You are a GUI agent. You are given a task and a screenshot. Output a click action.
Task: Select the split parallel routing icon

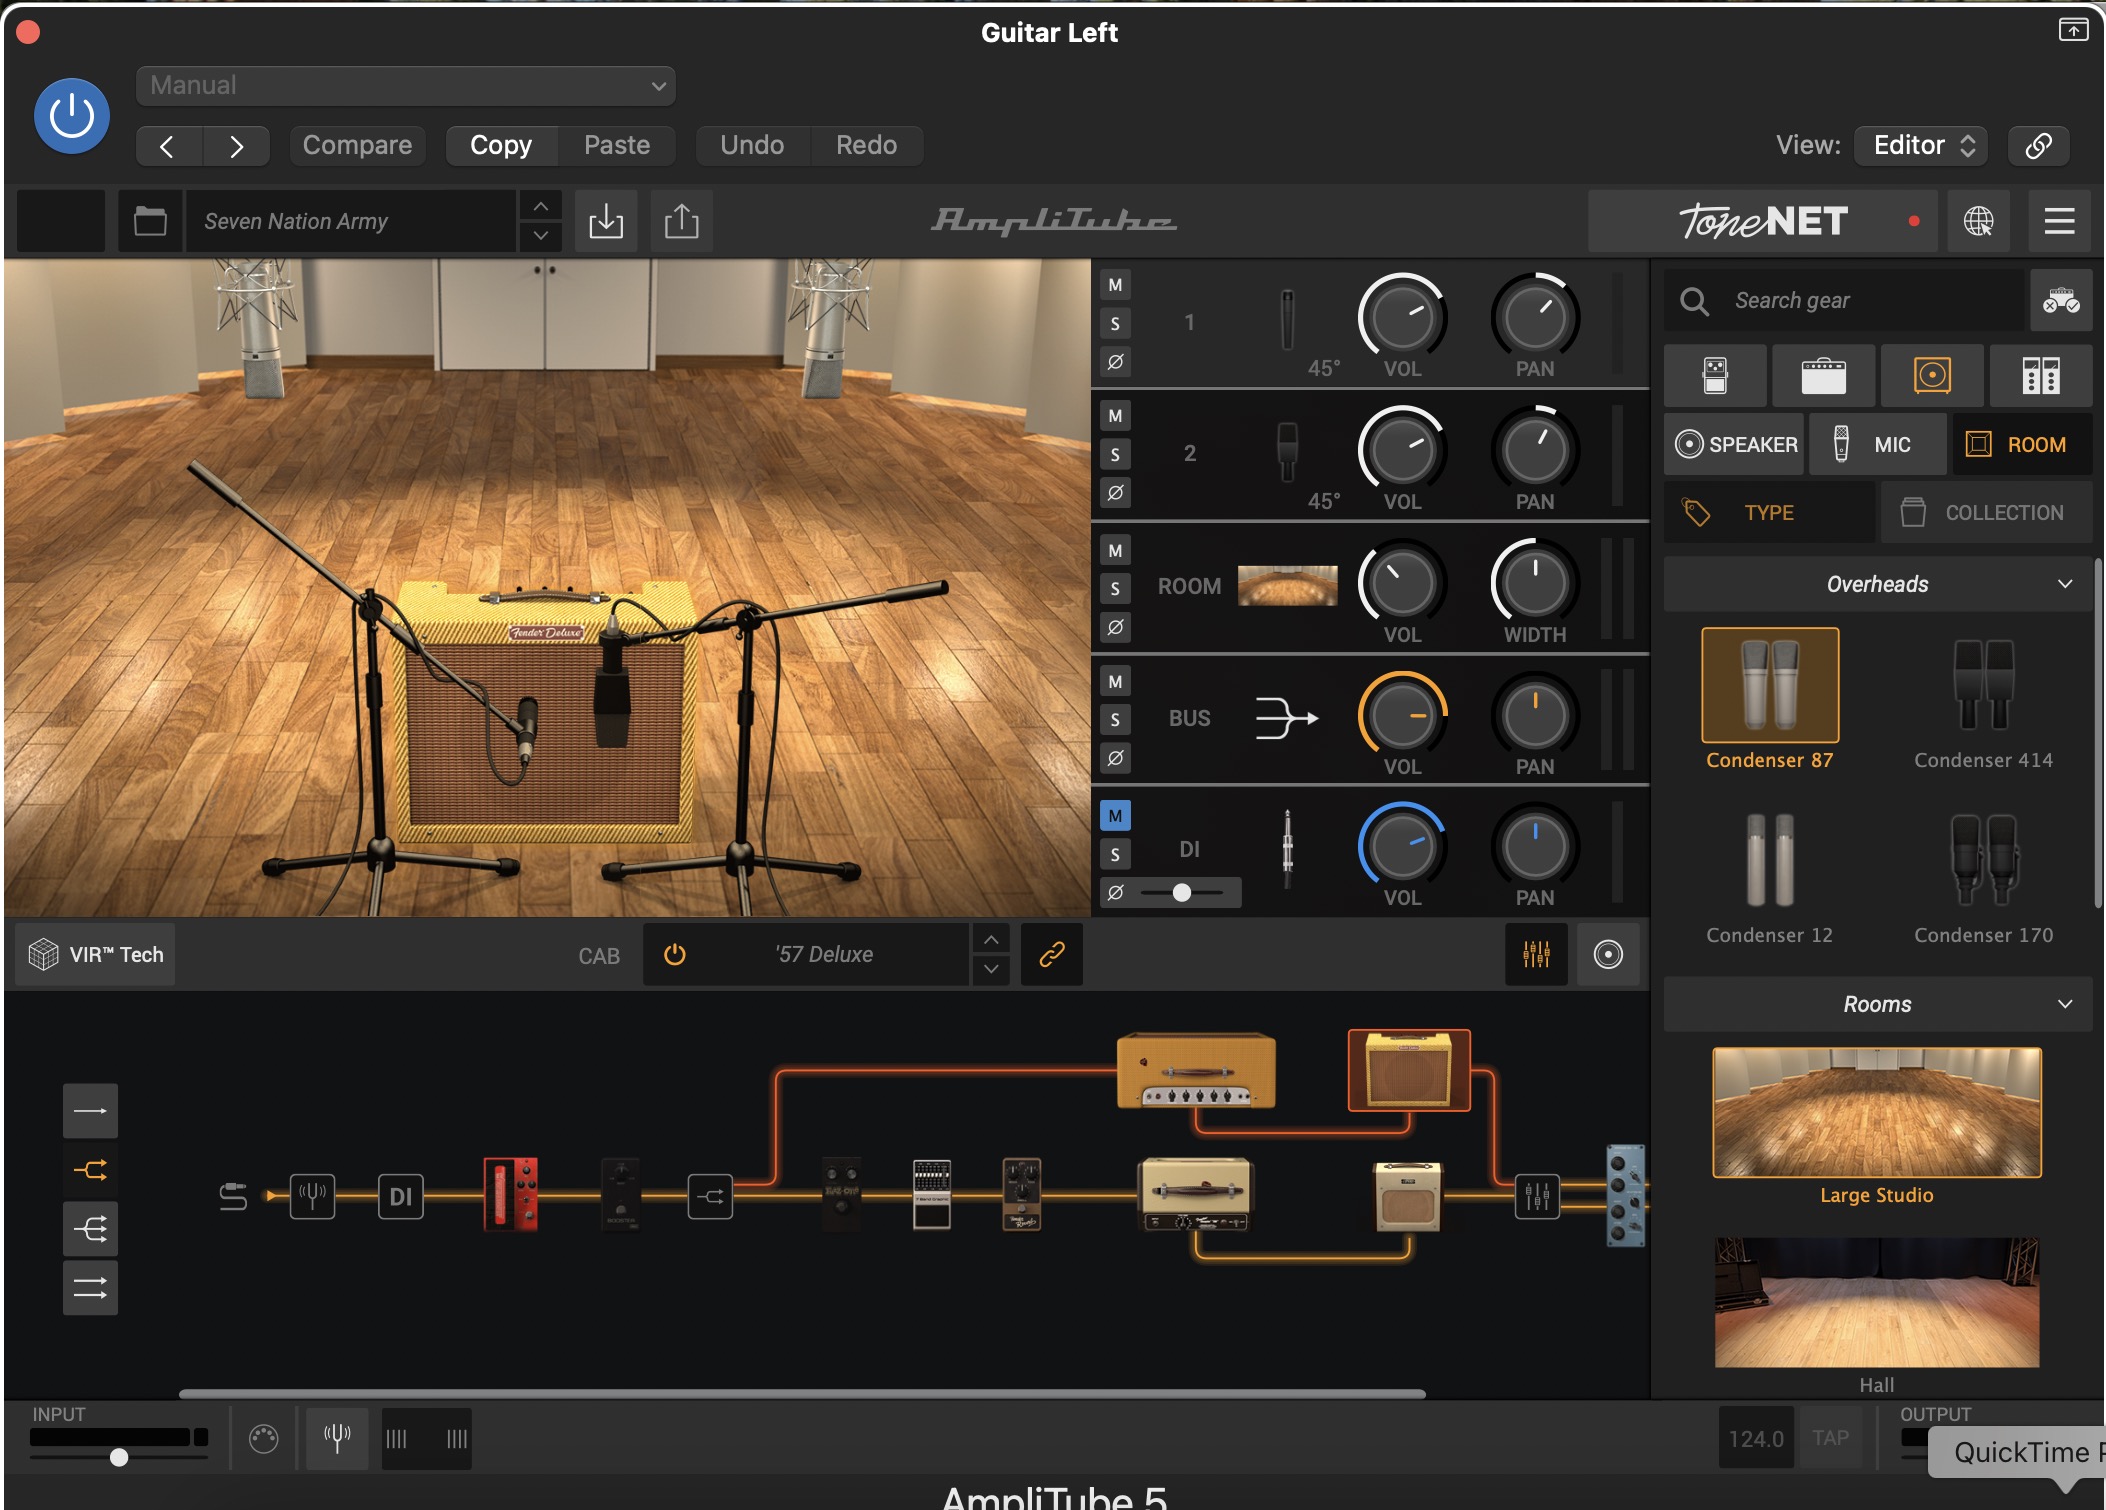(x=90, y=1170)
